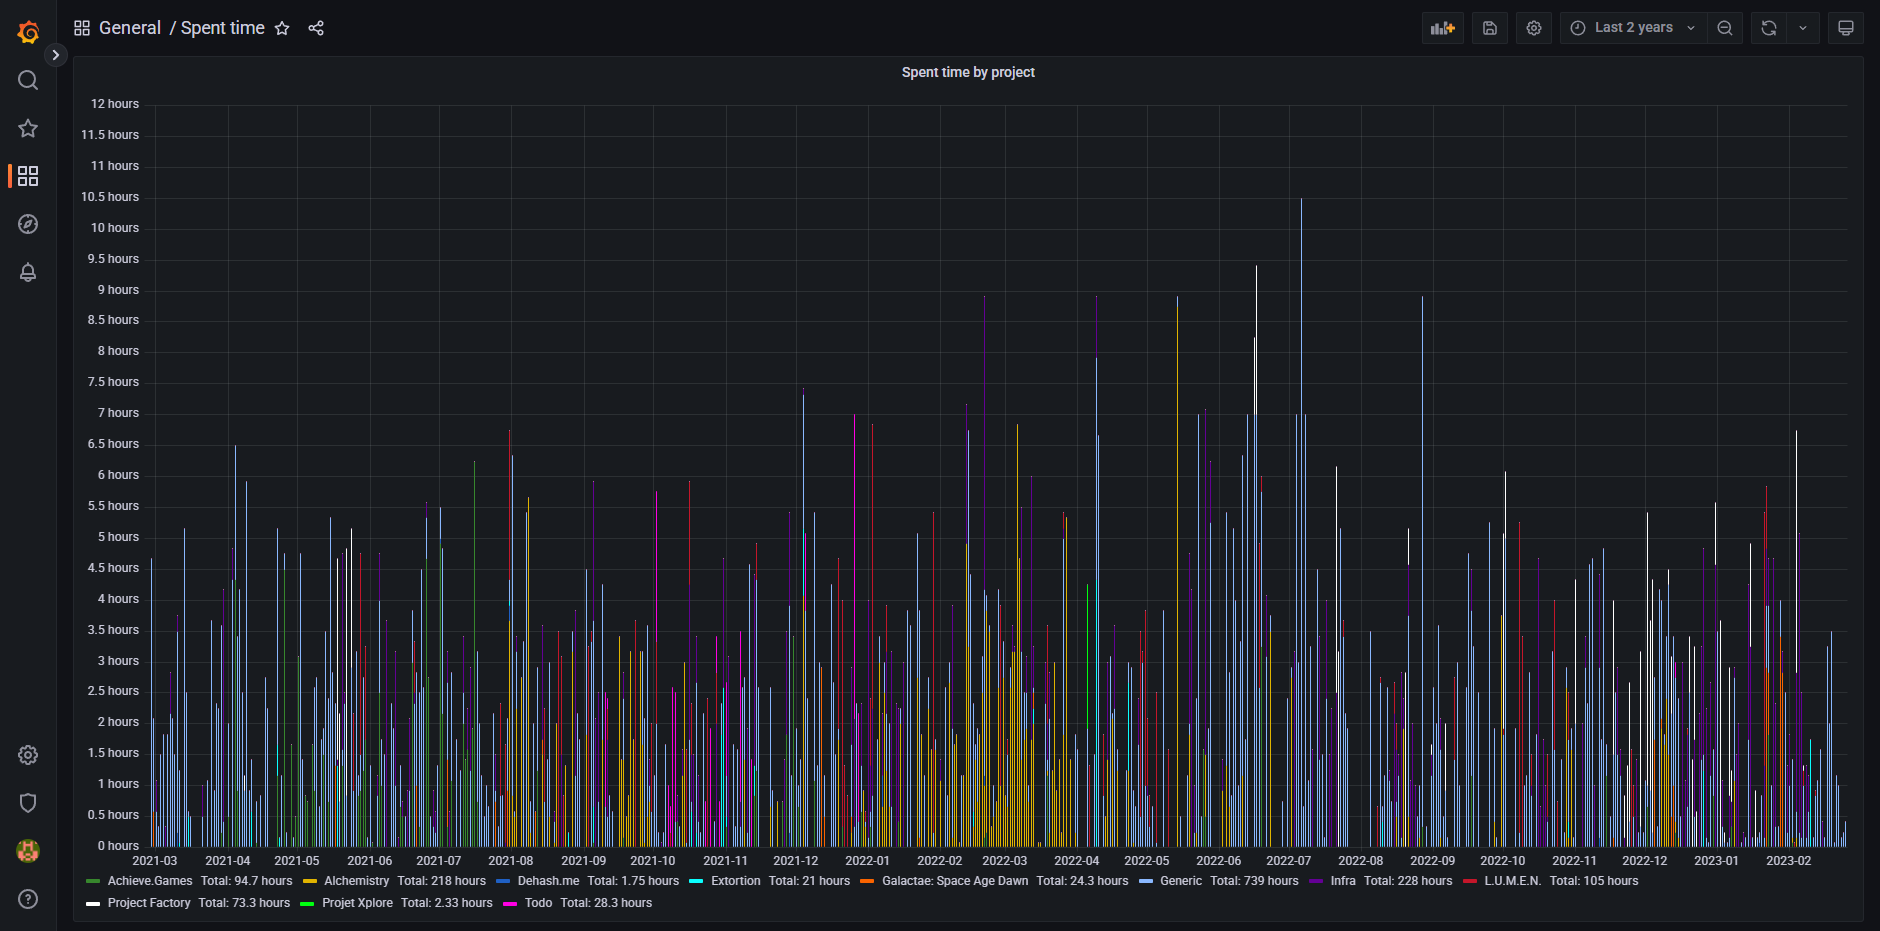This screenshot has width=1880, height=931.
Task: Change the Todo magenta color swatch
Action: tap(510, 903)
